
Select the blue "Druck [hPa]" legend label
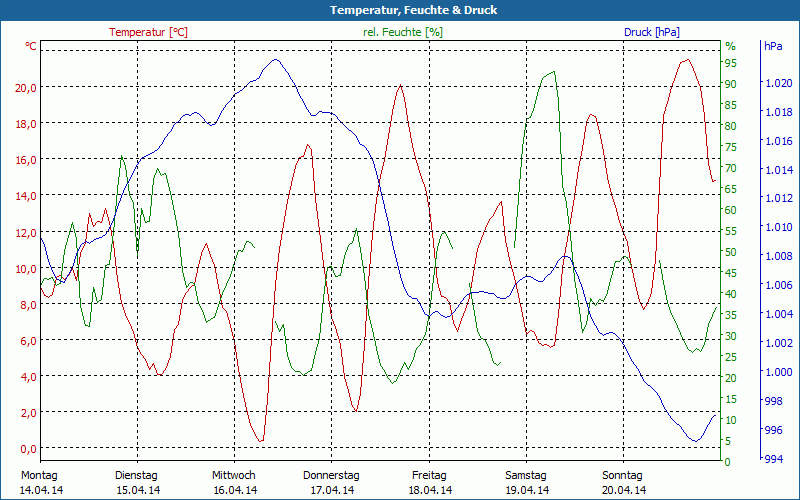651,32
